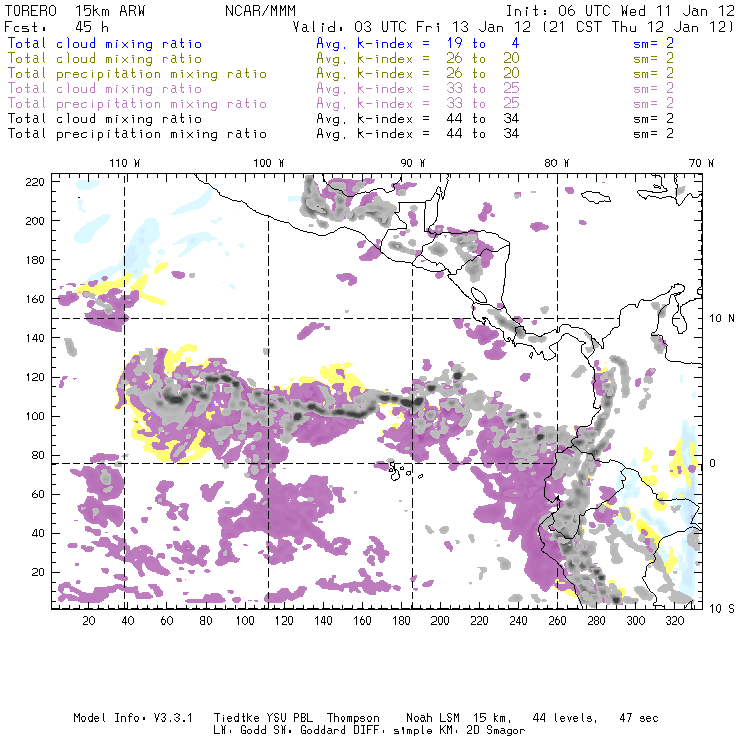Screen dimensions: 740x740
Task: Select the "80 W" longitude label
Action: (x=556, y=163)
